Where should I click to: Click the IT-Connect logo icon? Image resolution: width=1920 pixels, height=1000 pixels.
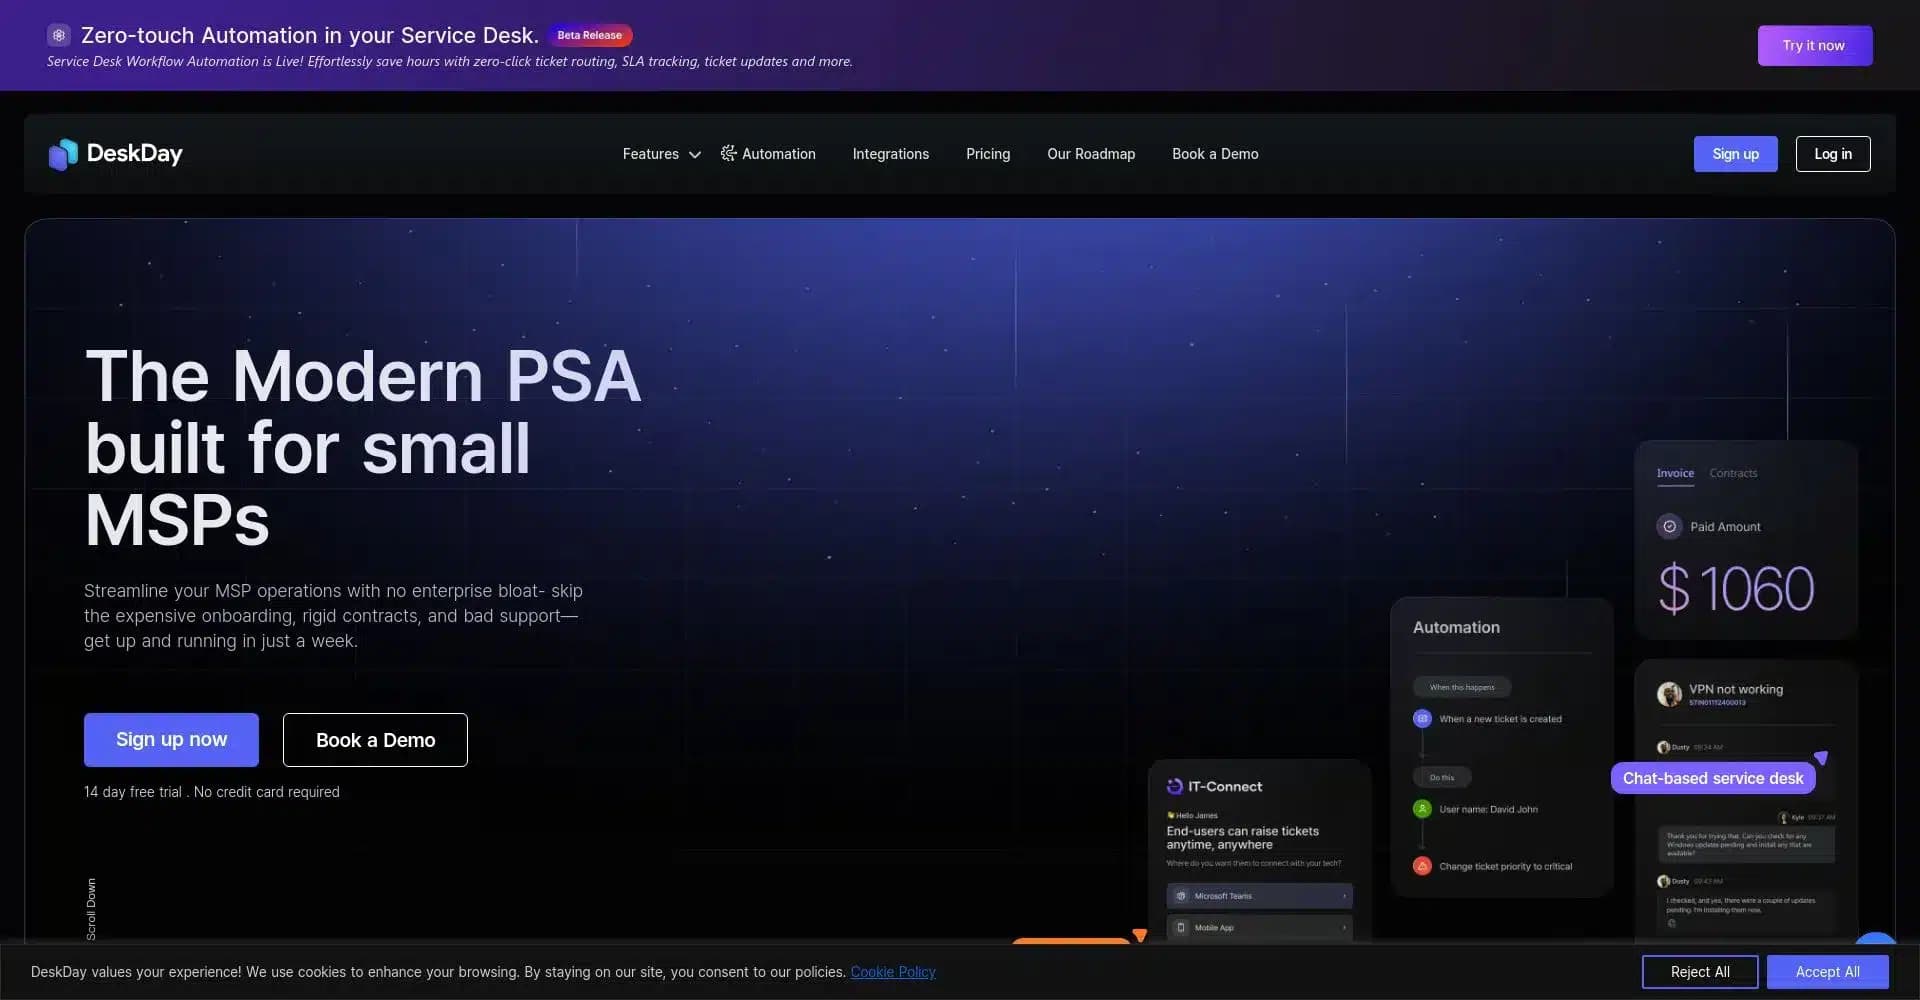pyautogui.click(x=1175, y=787)
